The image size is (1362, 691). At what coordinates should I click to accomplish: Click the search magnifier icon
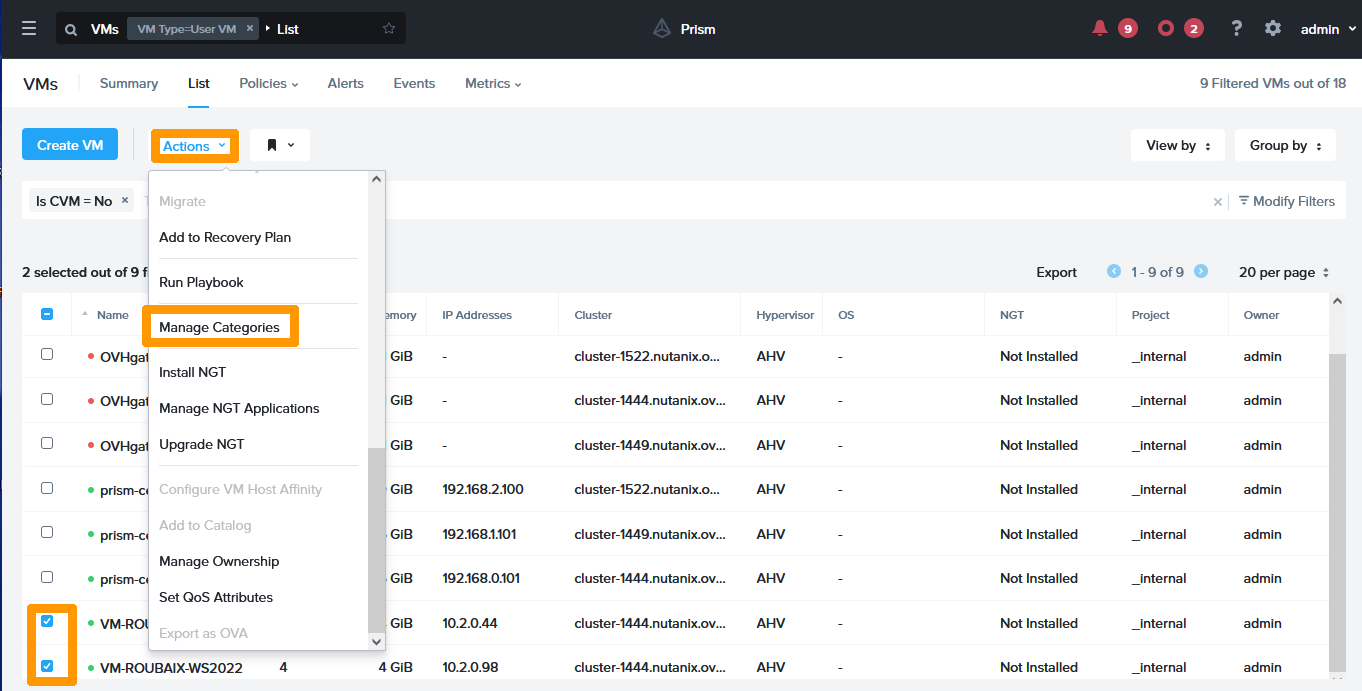click(71, 30)
